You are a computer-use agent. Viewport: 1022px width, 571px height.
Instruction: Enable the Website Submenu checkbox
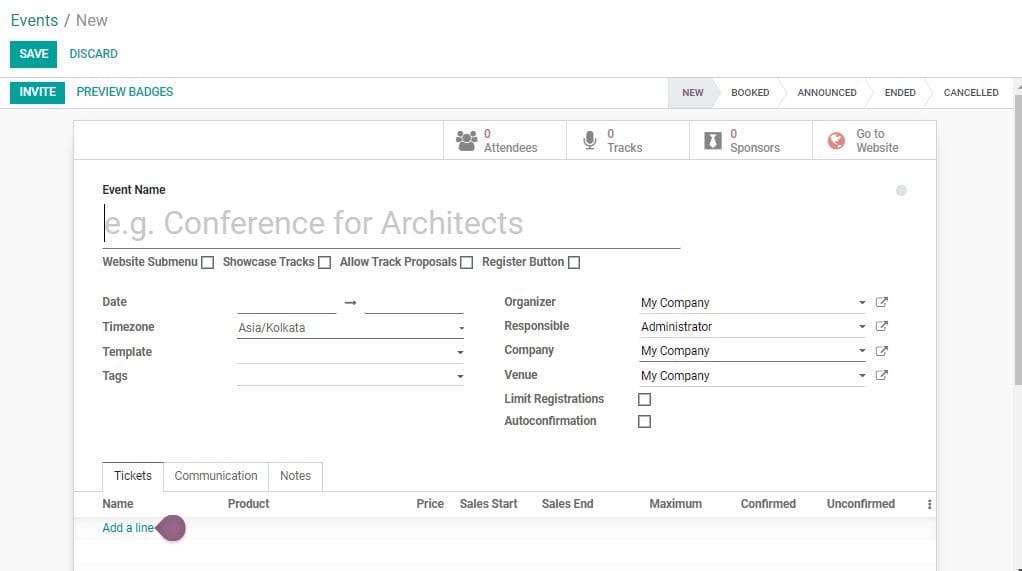click(x=207, y=262)
